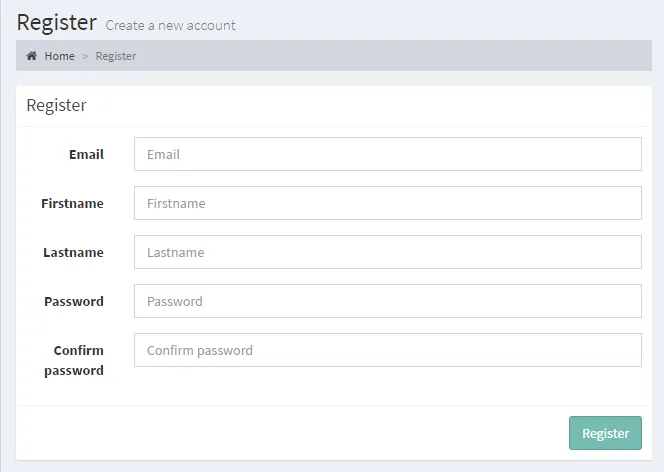
Task: Click the Register panel title
Action: click(56, 105)
